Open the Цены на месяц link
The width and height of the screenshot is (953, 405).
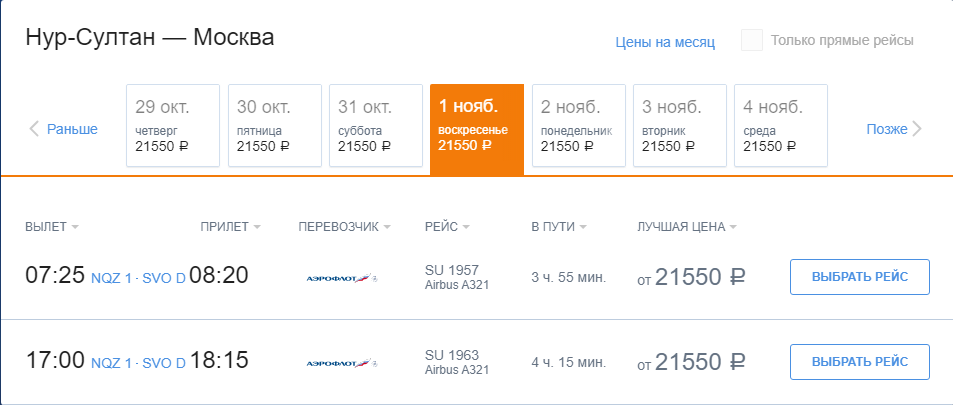(665, 42)
